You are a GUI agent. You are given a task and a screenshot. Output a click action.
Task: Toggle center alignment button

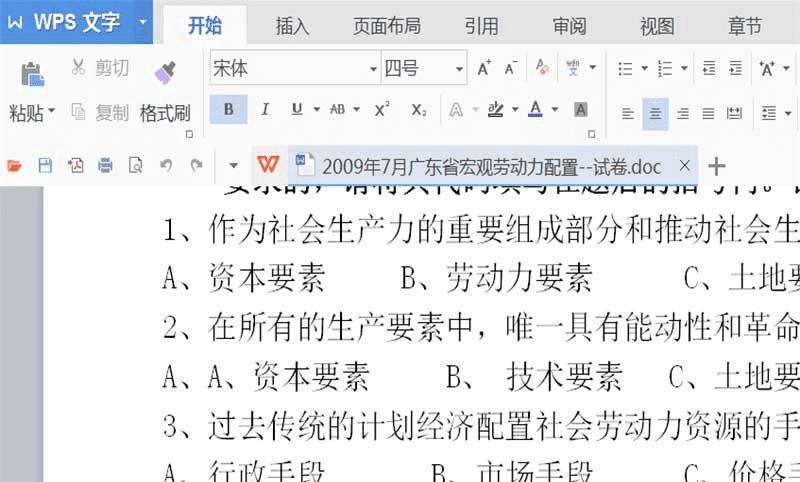click(x=655, y=113)
